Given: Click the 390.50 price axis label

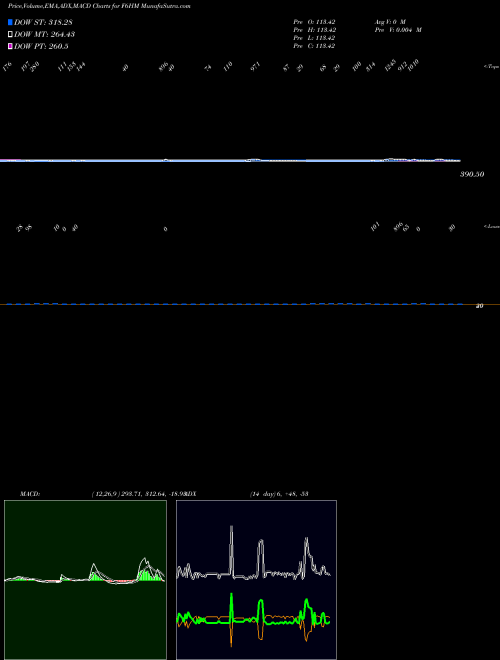Looking at the screenshot, I should [472, 174].
